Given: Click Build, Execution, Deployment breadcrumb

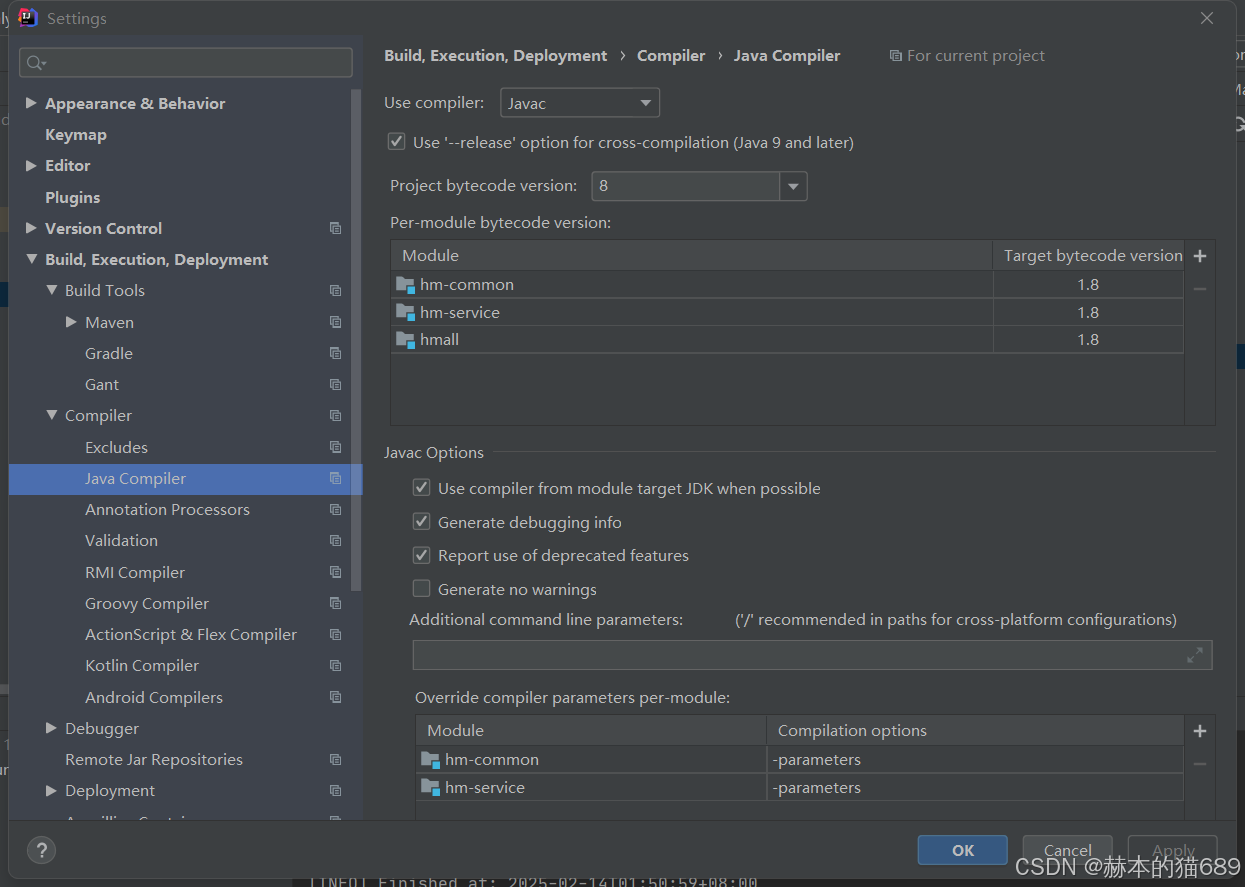Looking at the screenshot, I should (x=496, y=56).
